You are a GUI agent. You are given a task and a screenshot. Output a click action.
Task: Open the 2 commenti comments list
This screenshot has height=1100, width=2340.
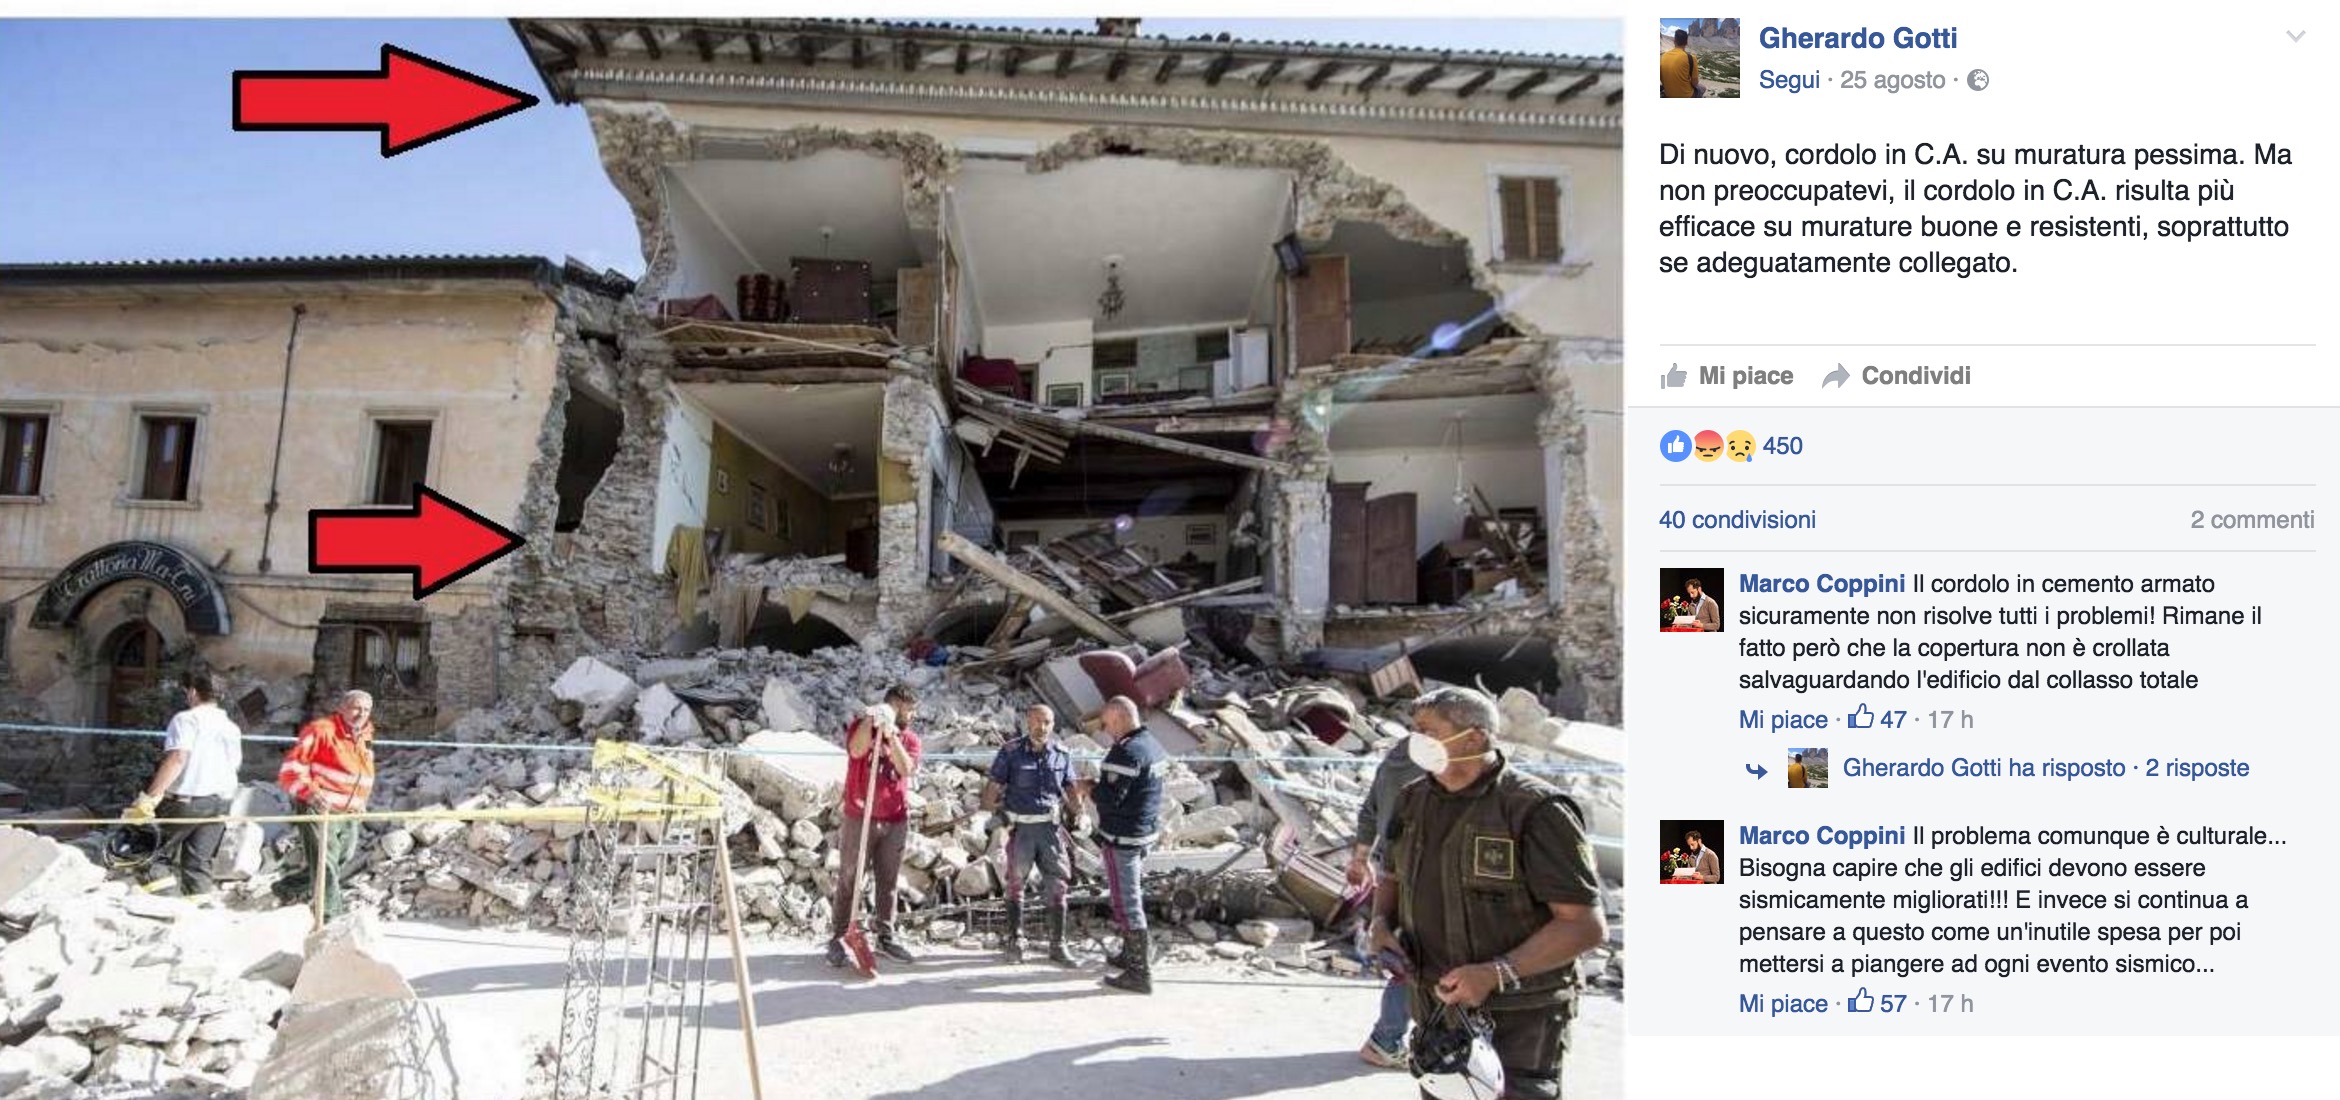[2252, 520]
